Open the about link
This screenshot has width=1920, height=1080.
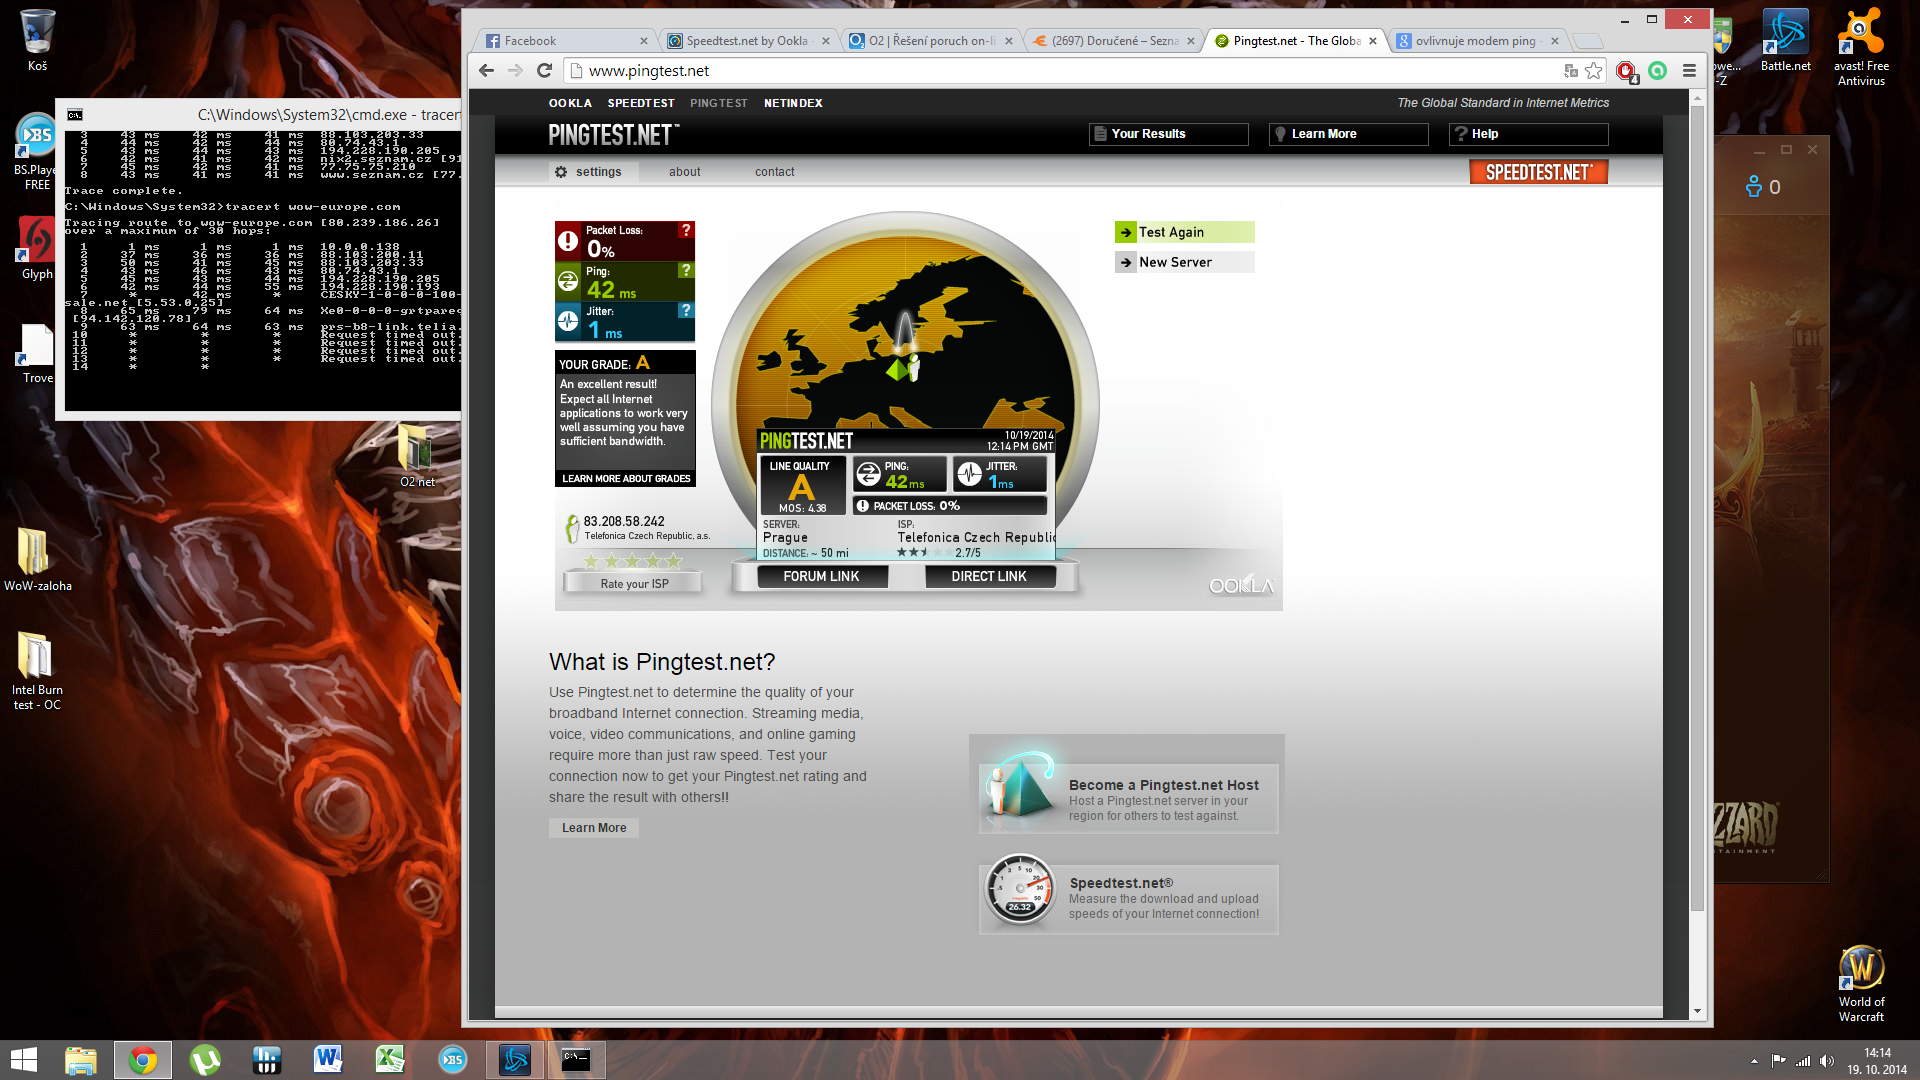685,172
